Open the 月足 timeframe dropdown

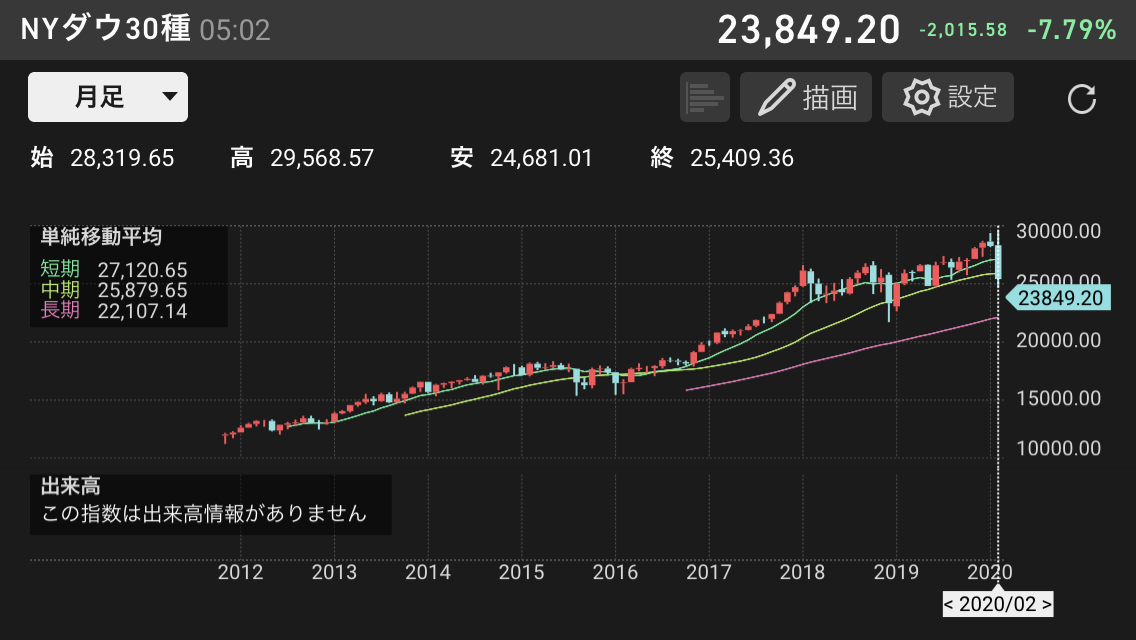point(108,96)
